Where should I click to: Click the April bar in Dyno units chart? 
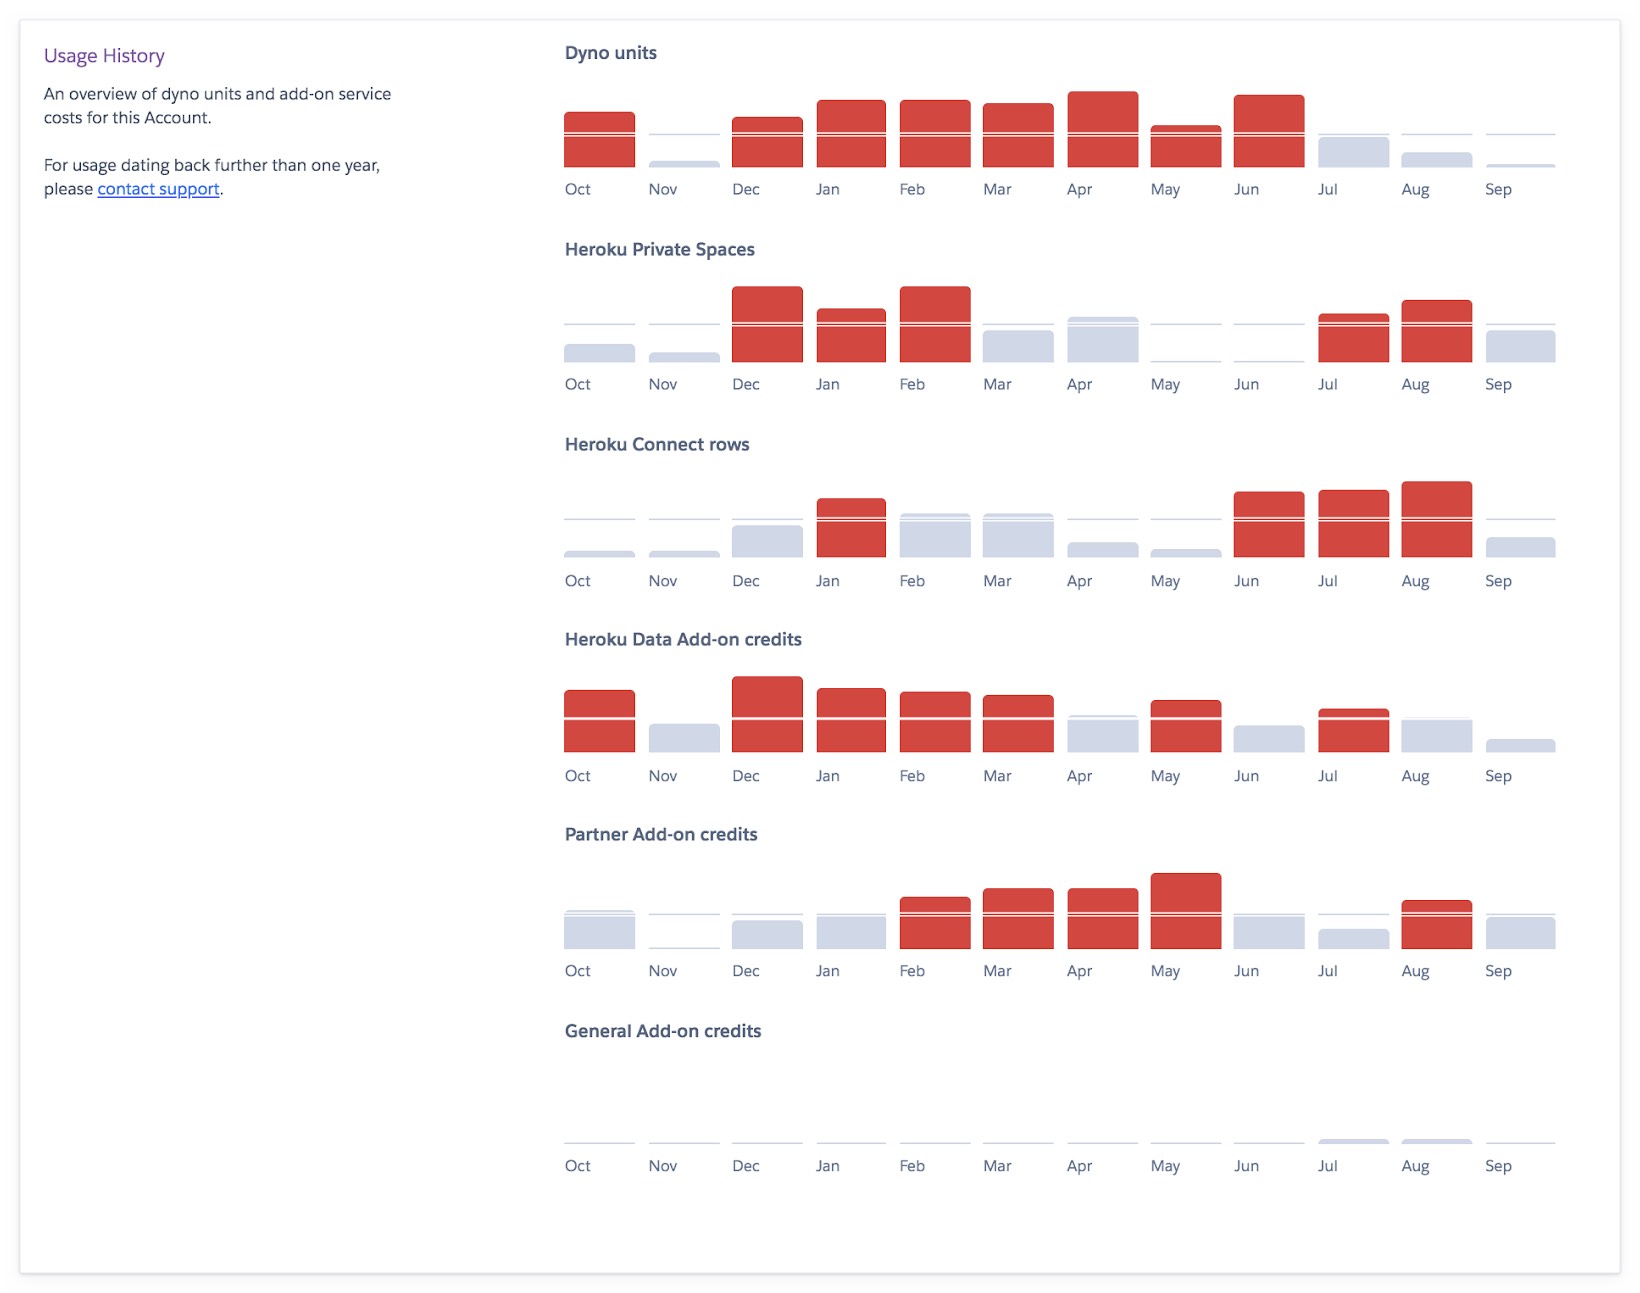click(1103, 130)
